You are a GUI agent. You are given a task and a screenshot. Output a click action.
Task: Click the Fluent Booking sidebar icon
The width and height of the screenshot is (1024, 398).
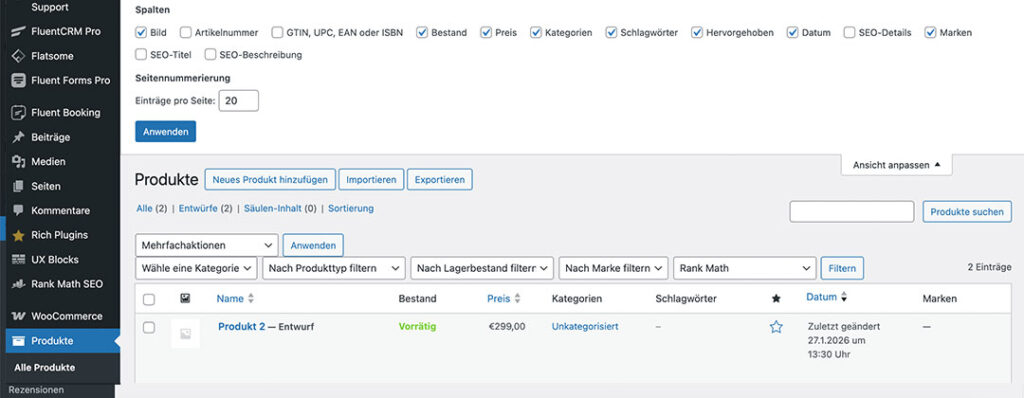coord(18,112)
